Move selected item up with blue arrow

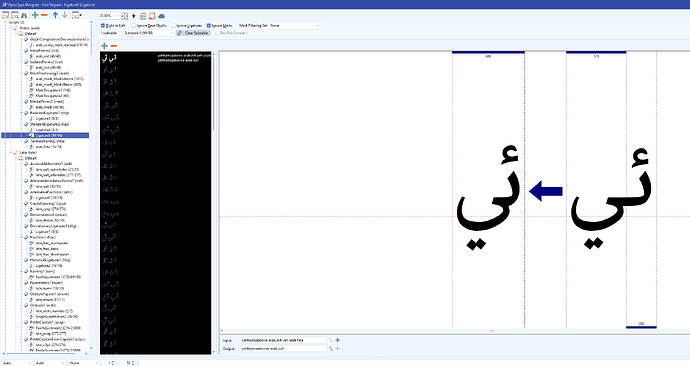(x=55, y=15)
